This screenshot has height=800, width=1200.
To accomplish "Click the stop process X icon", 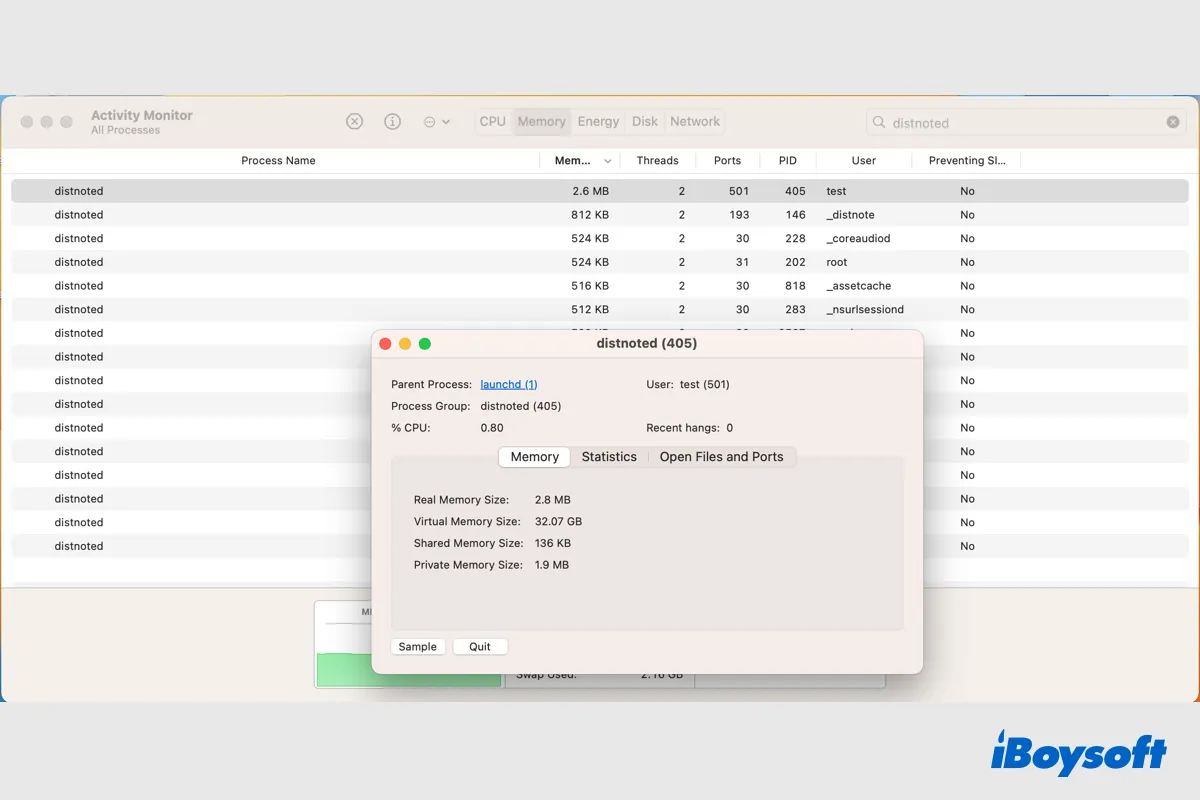I will pos(354,121).
